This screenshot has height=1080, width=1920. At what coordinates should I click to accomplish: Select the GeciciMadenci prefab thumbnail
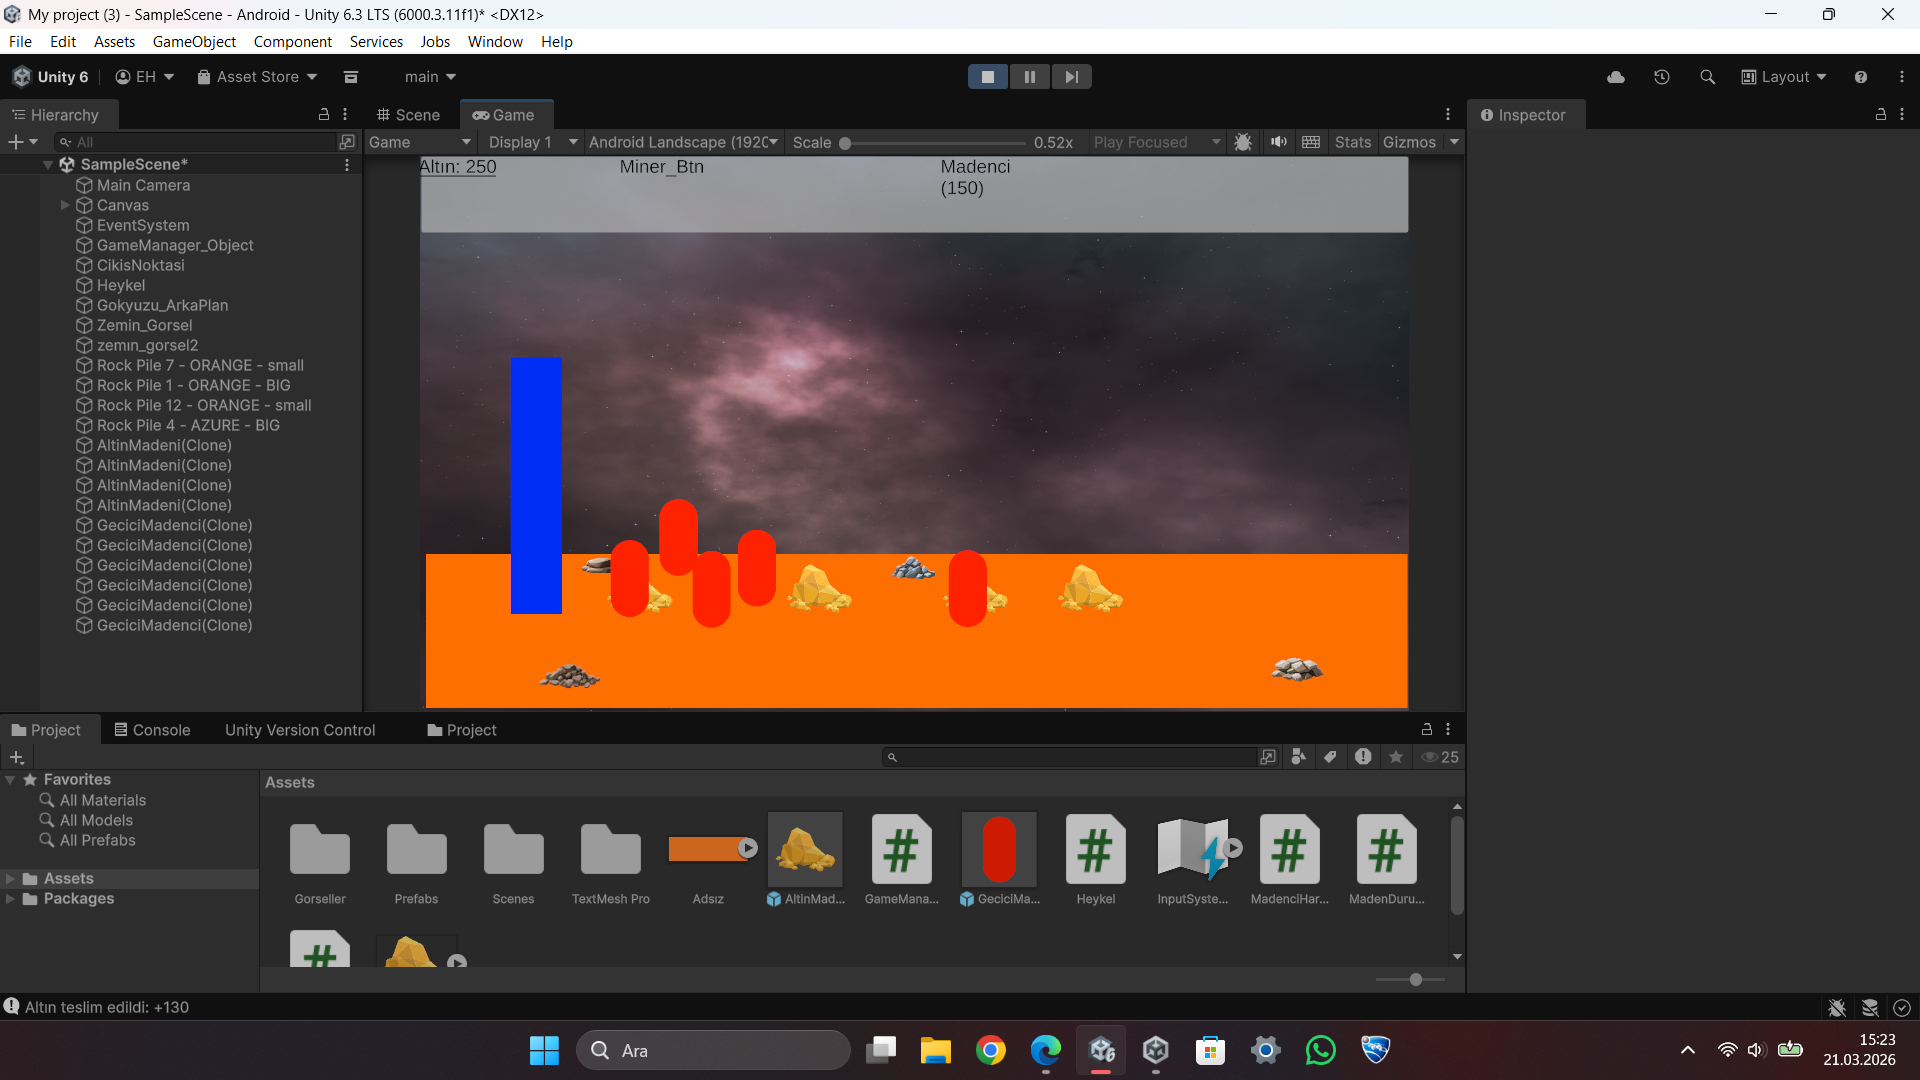point(999,850)
